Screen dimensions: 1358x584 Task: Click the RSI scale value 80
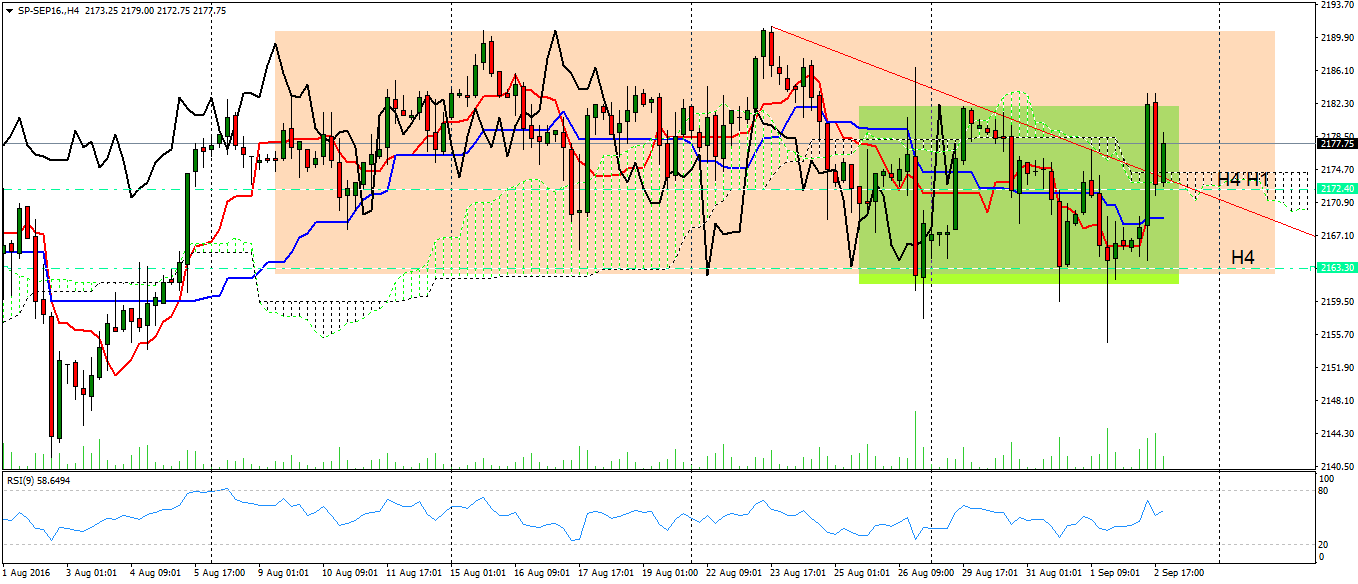1325,491
